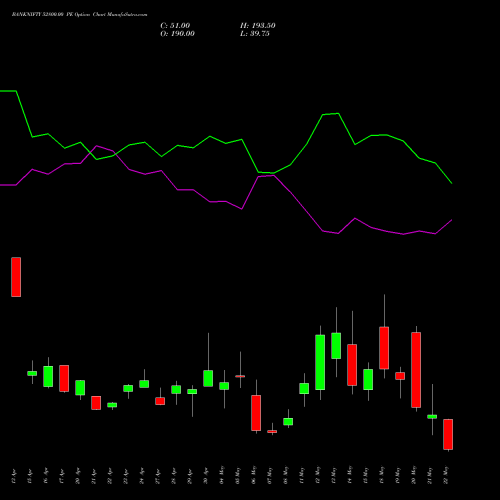
Task: Click the 17 Apr date label
Action: click(62, 476)
